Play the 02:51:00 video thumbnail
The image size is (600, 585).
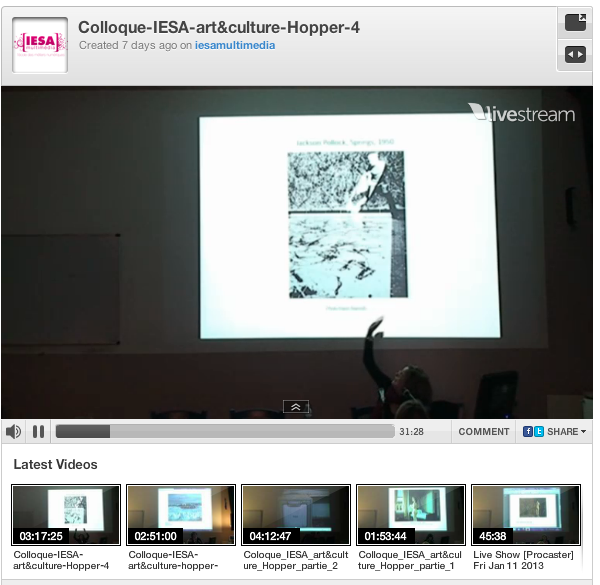pos(181,515)
